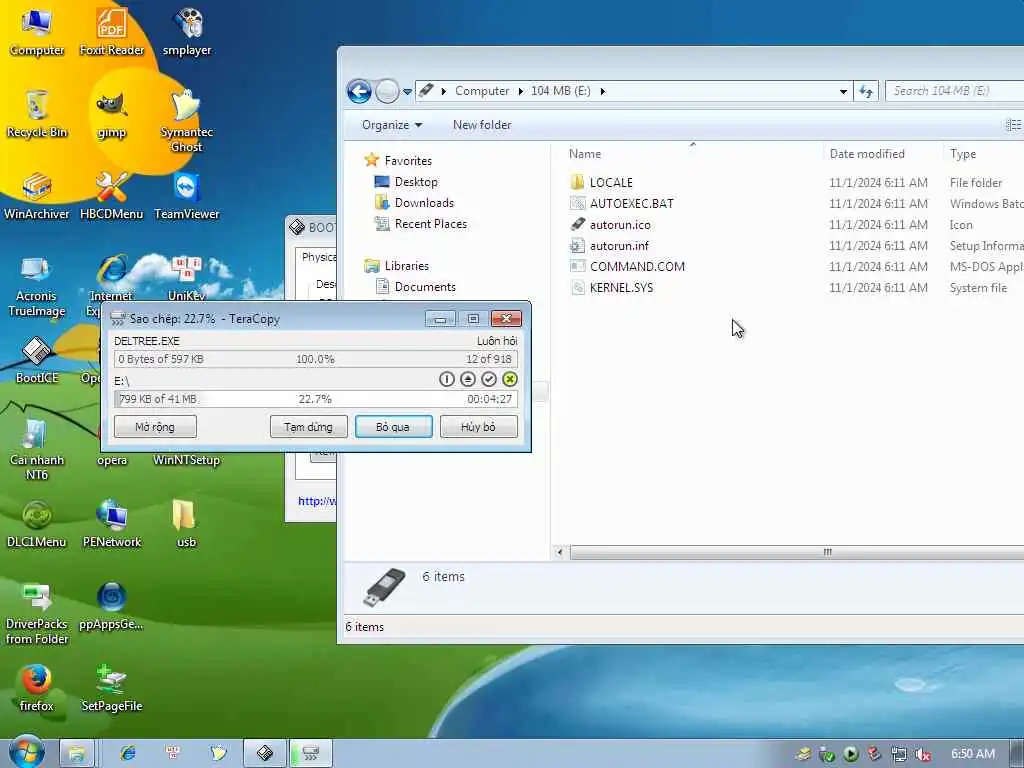Launch gimp desktop shortcut

tap(112, 115)
